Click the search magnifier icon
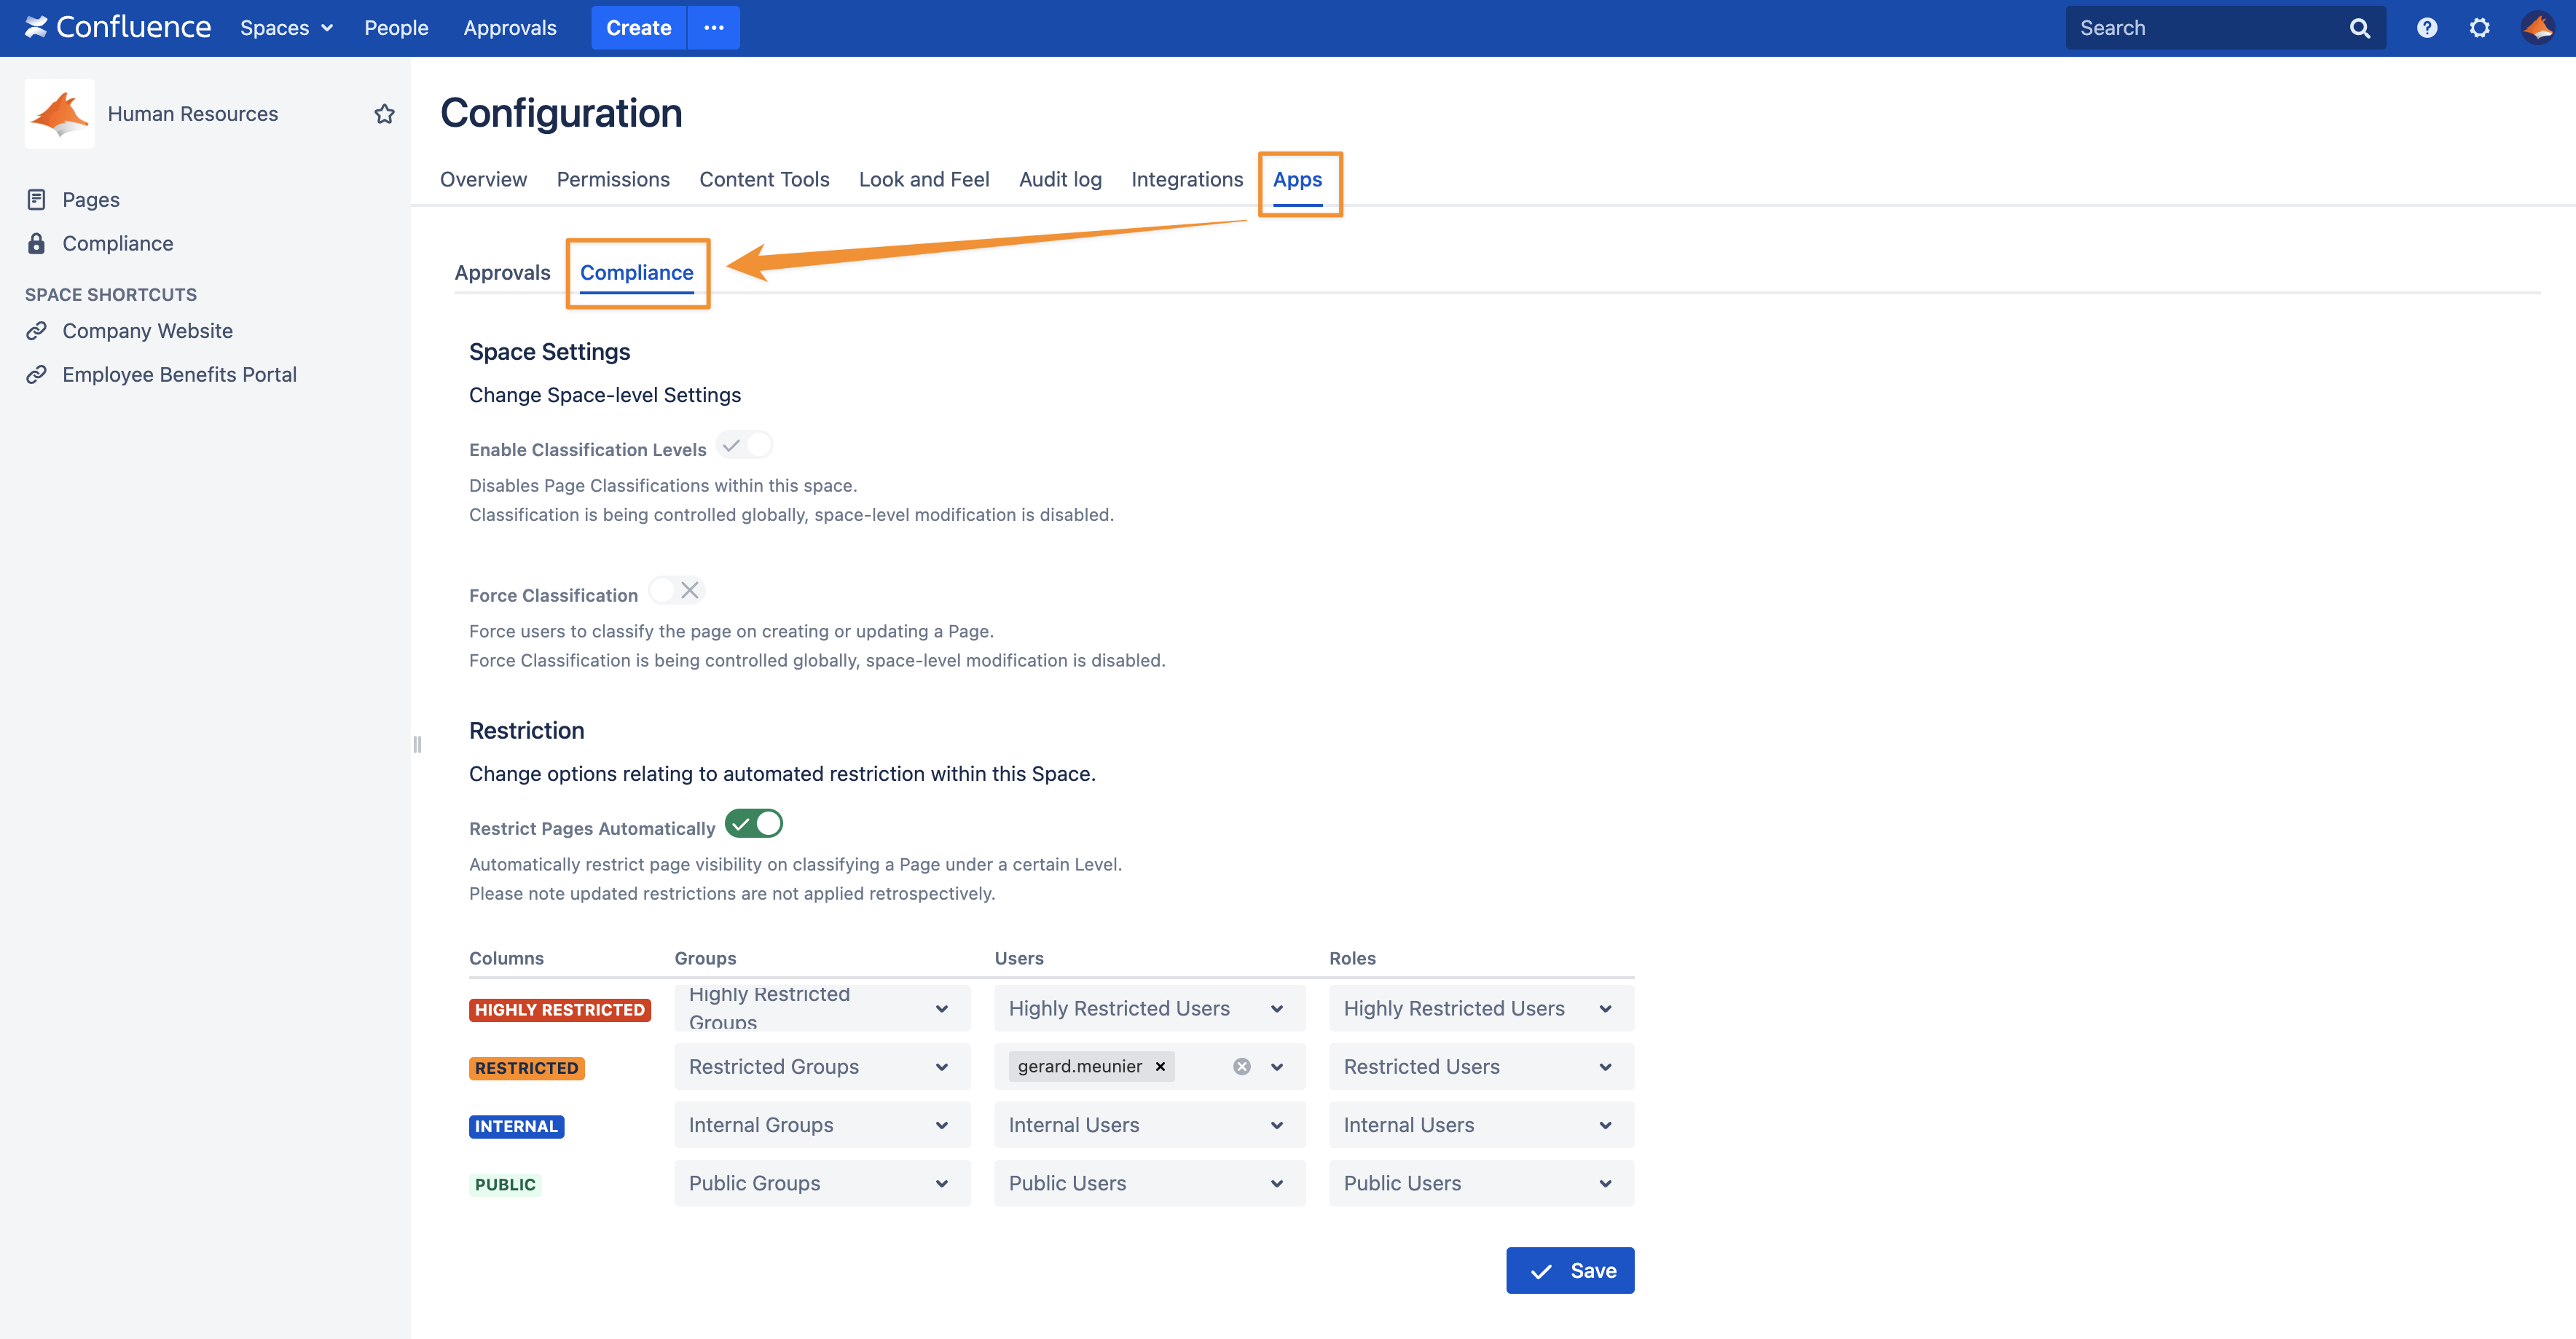The image size is (2576, 1339). point(2360,28)
